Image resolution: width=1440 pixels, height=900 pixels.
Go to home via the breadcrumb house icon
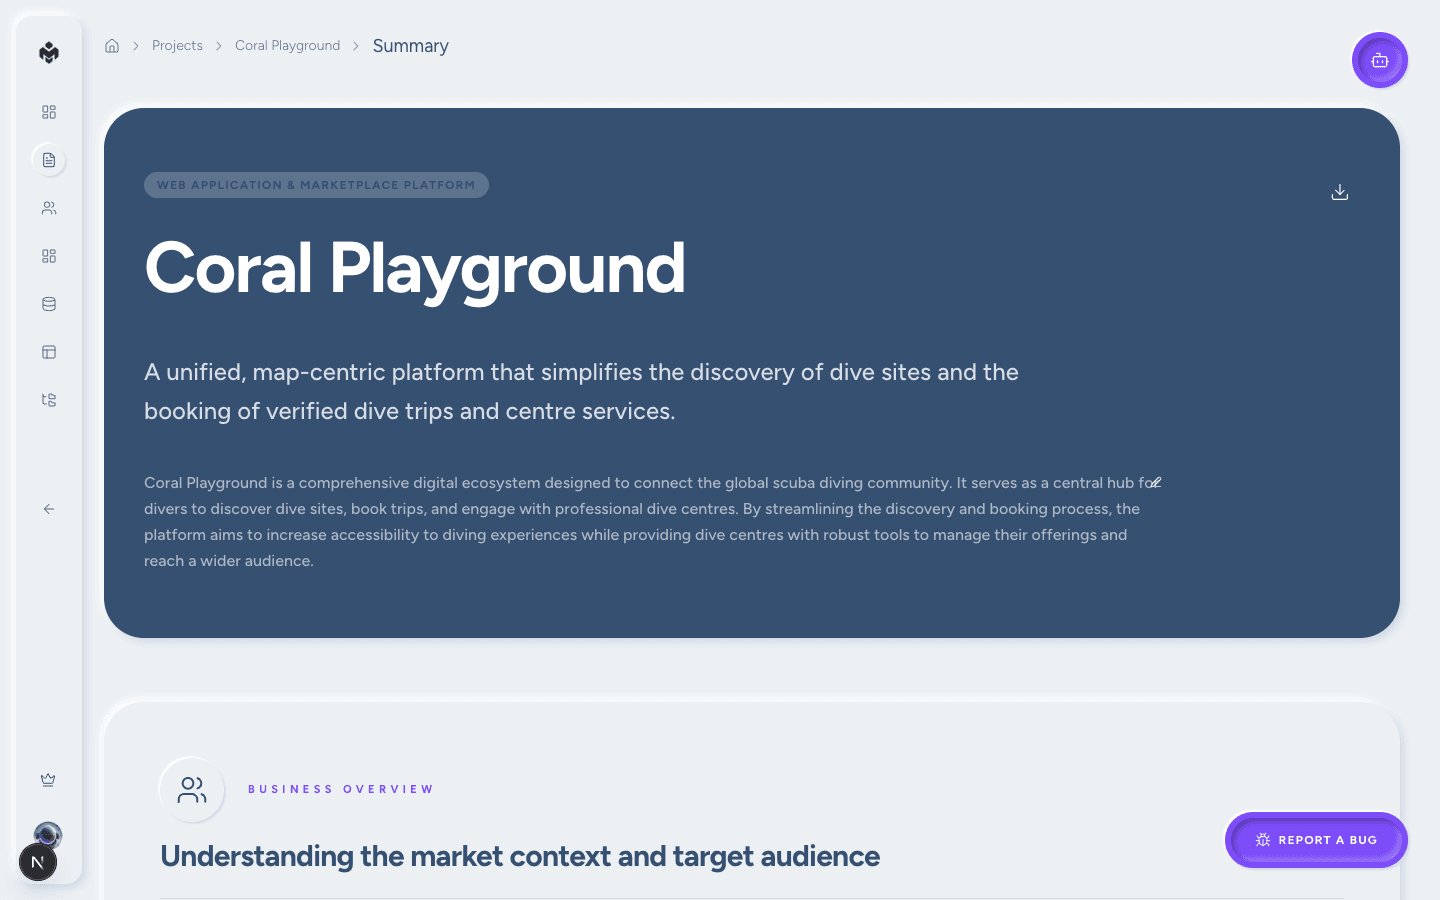point(112,46)
